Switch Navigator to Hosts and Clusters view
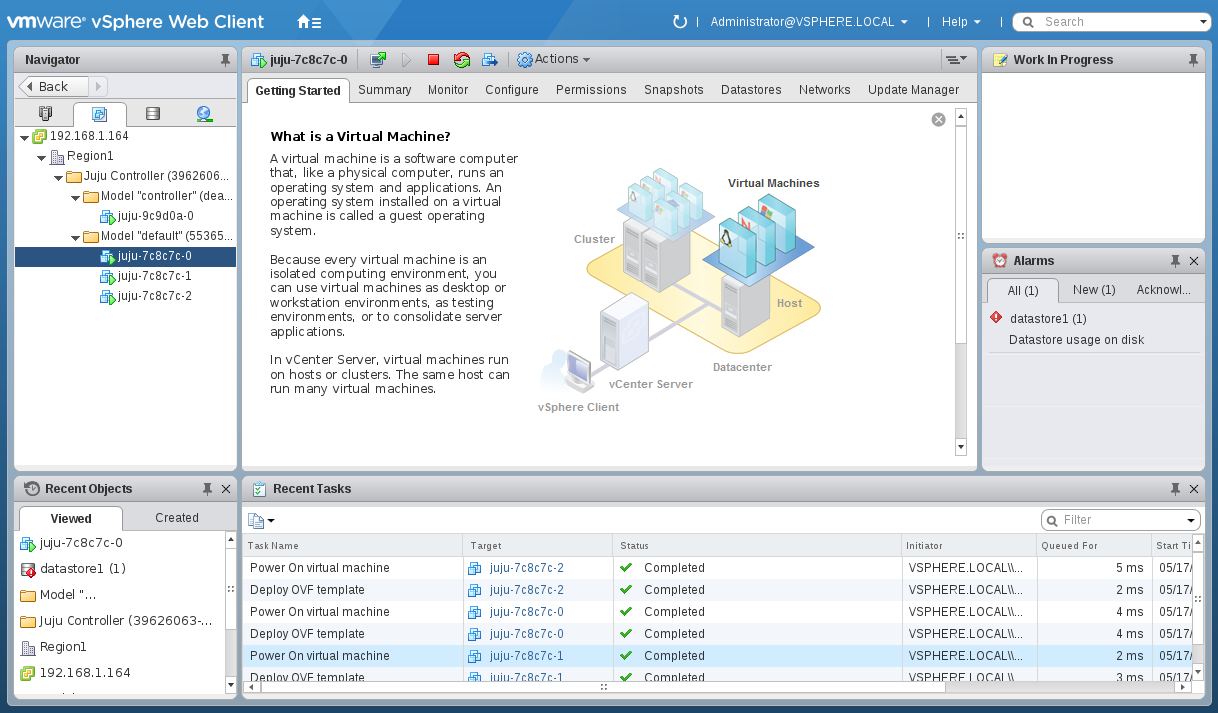1218x713 pixels. (45, 114)
